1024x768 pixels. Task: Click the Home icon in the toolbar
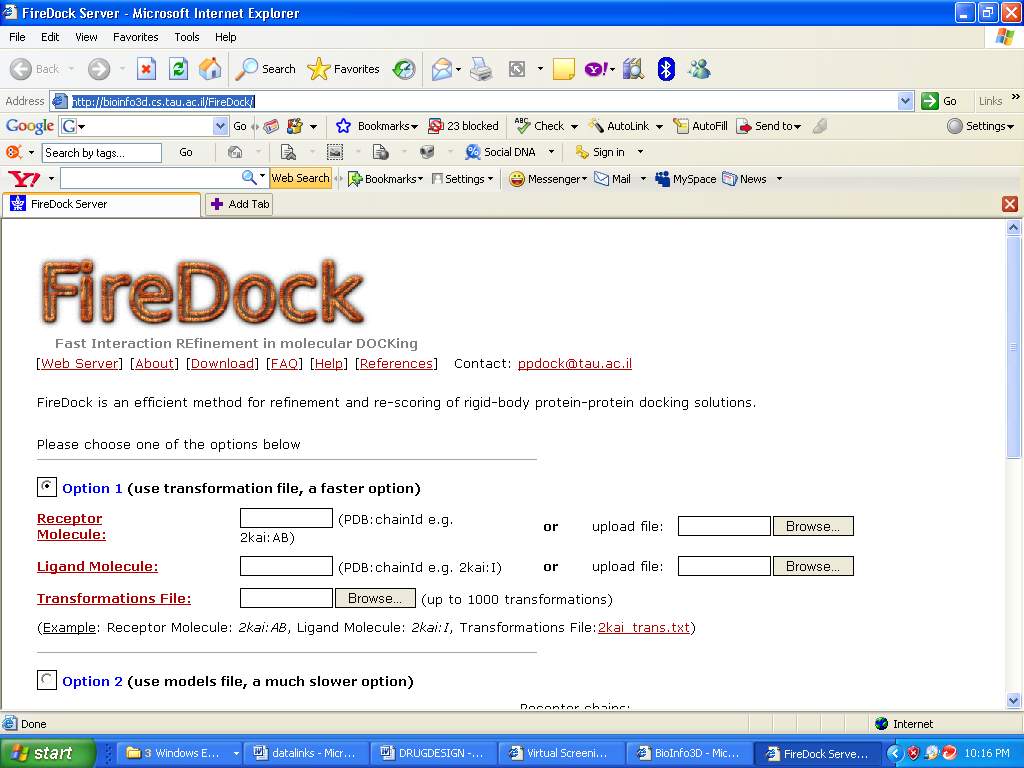pos(210,69)
